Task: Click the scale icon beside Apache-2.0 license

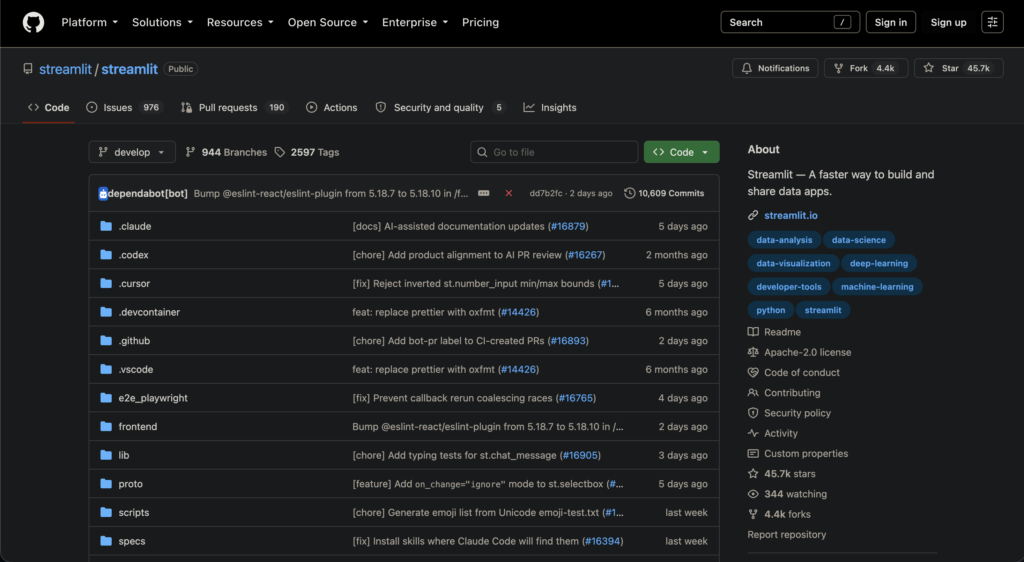Action: pos(753,352)
